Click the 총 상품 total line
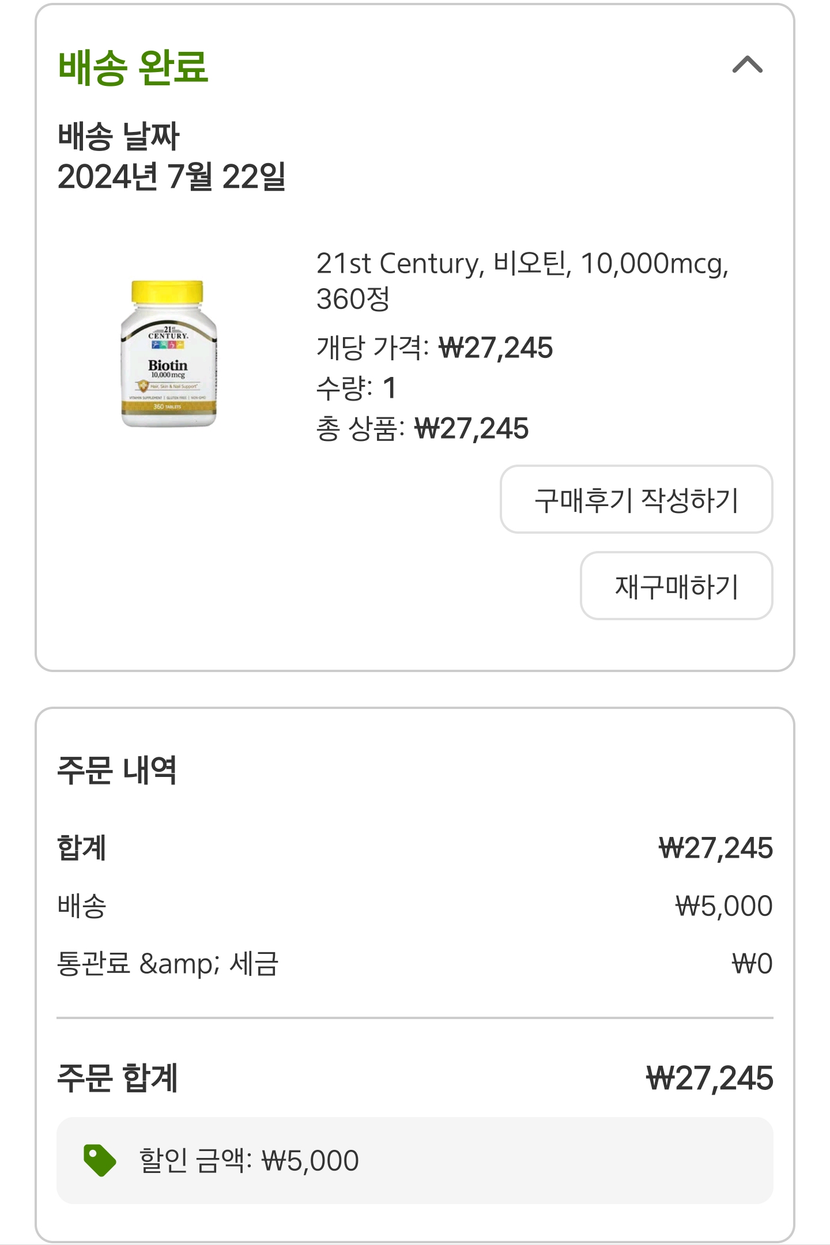This screenshot has width=830, height=1245. [422, 429]
